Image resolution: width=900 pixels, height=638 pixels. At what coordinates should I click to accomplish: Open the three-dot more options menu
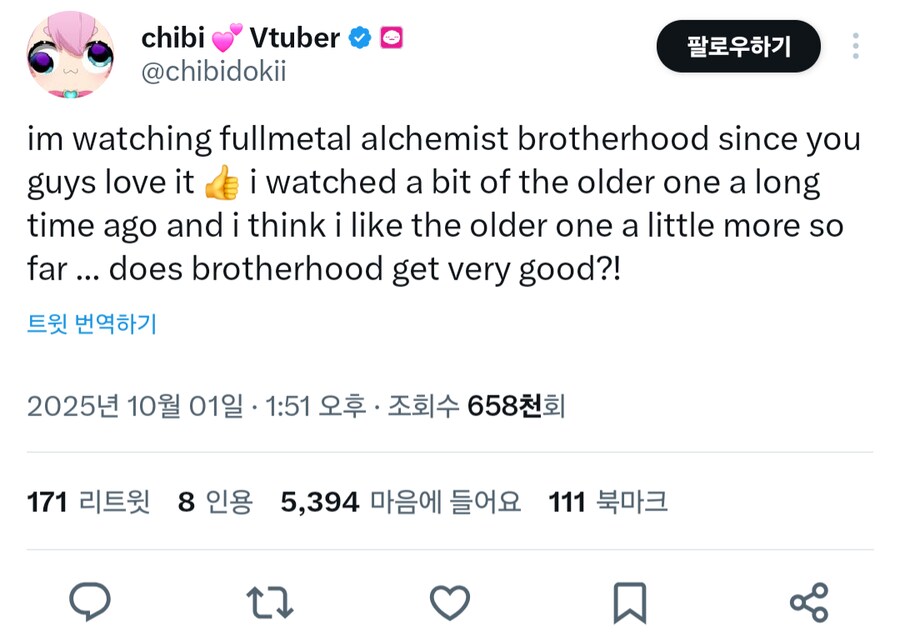855,46
